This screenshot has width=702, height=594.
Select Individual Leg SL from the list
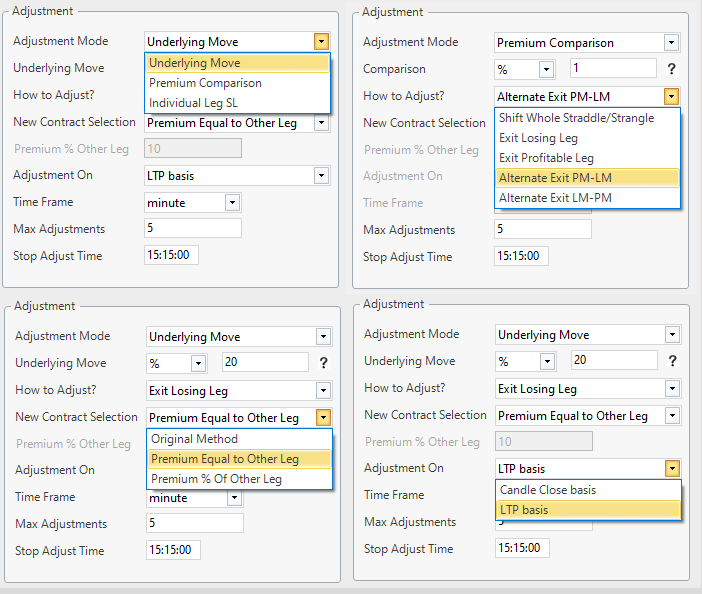(x=193, y=102)
